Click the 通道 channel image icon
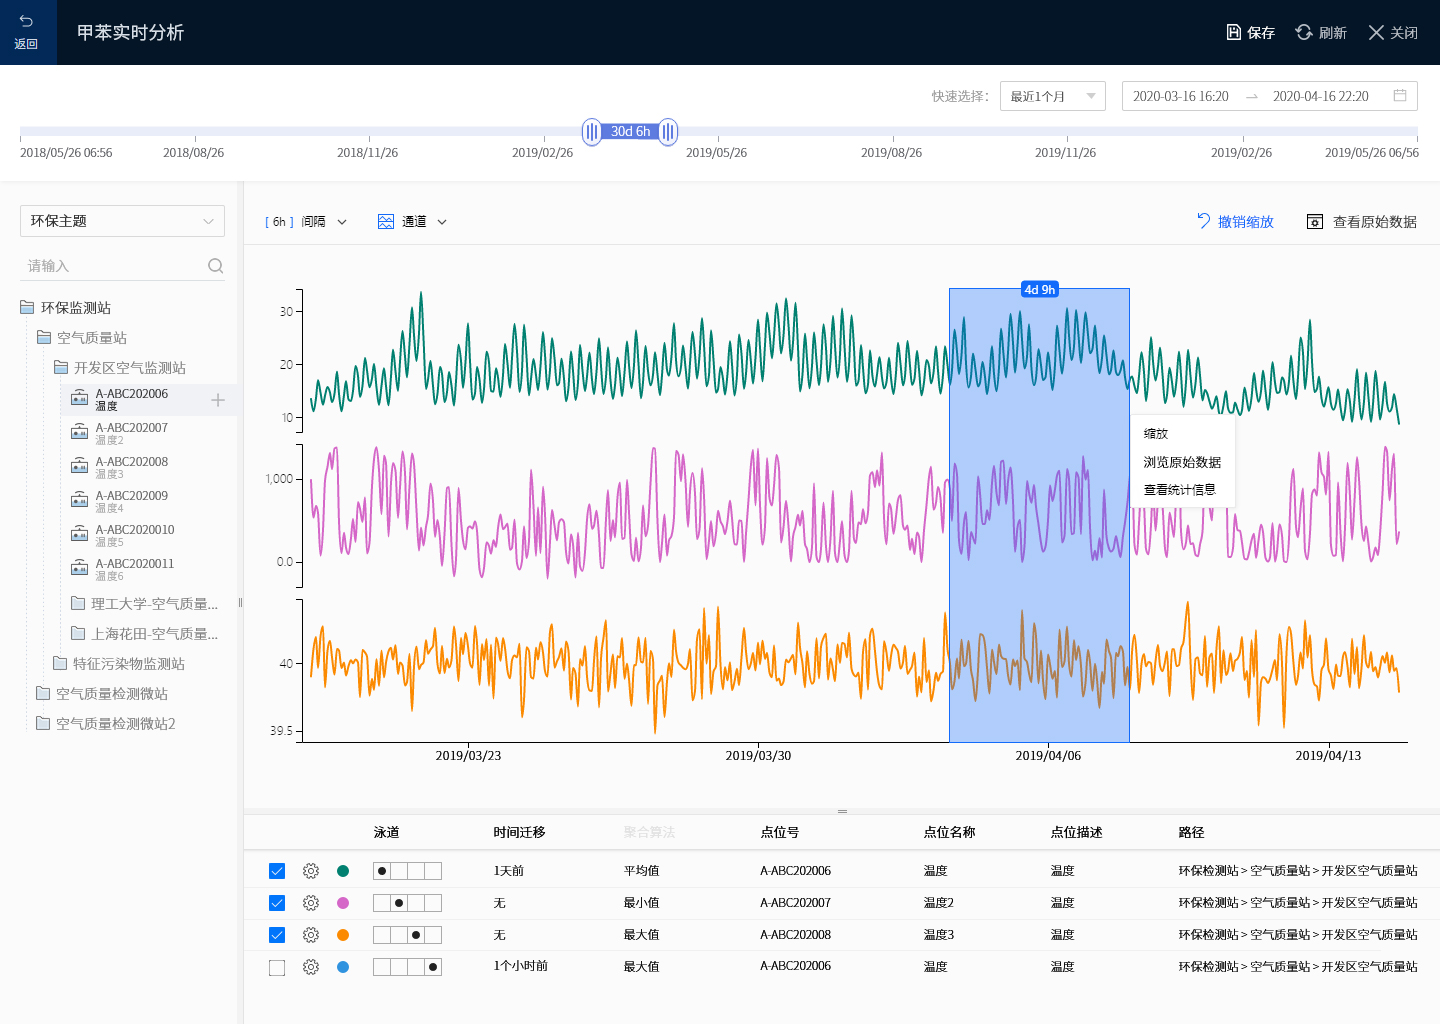 (x=386, y=221)
